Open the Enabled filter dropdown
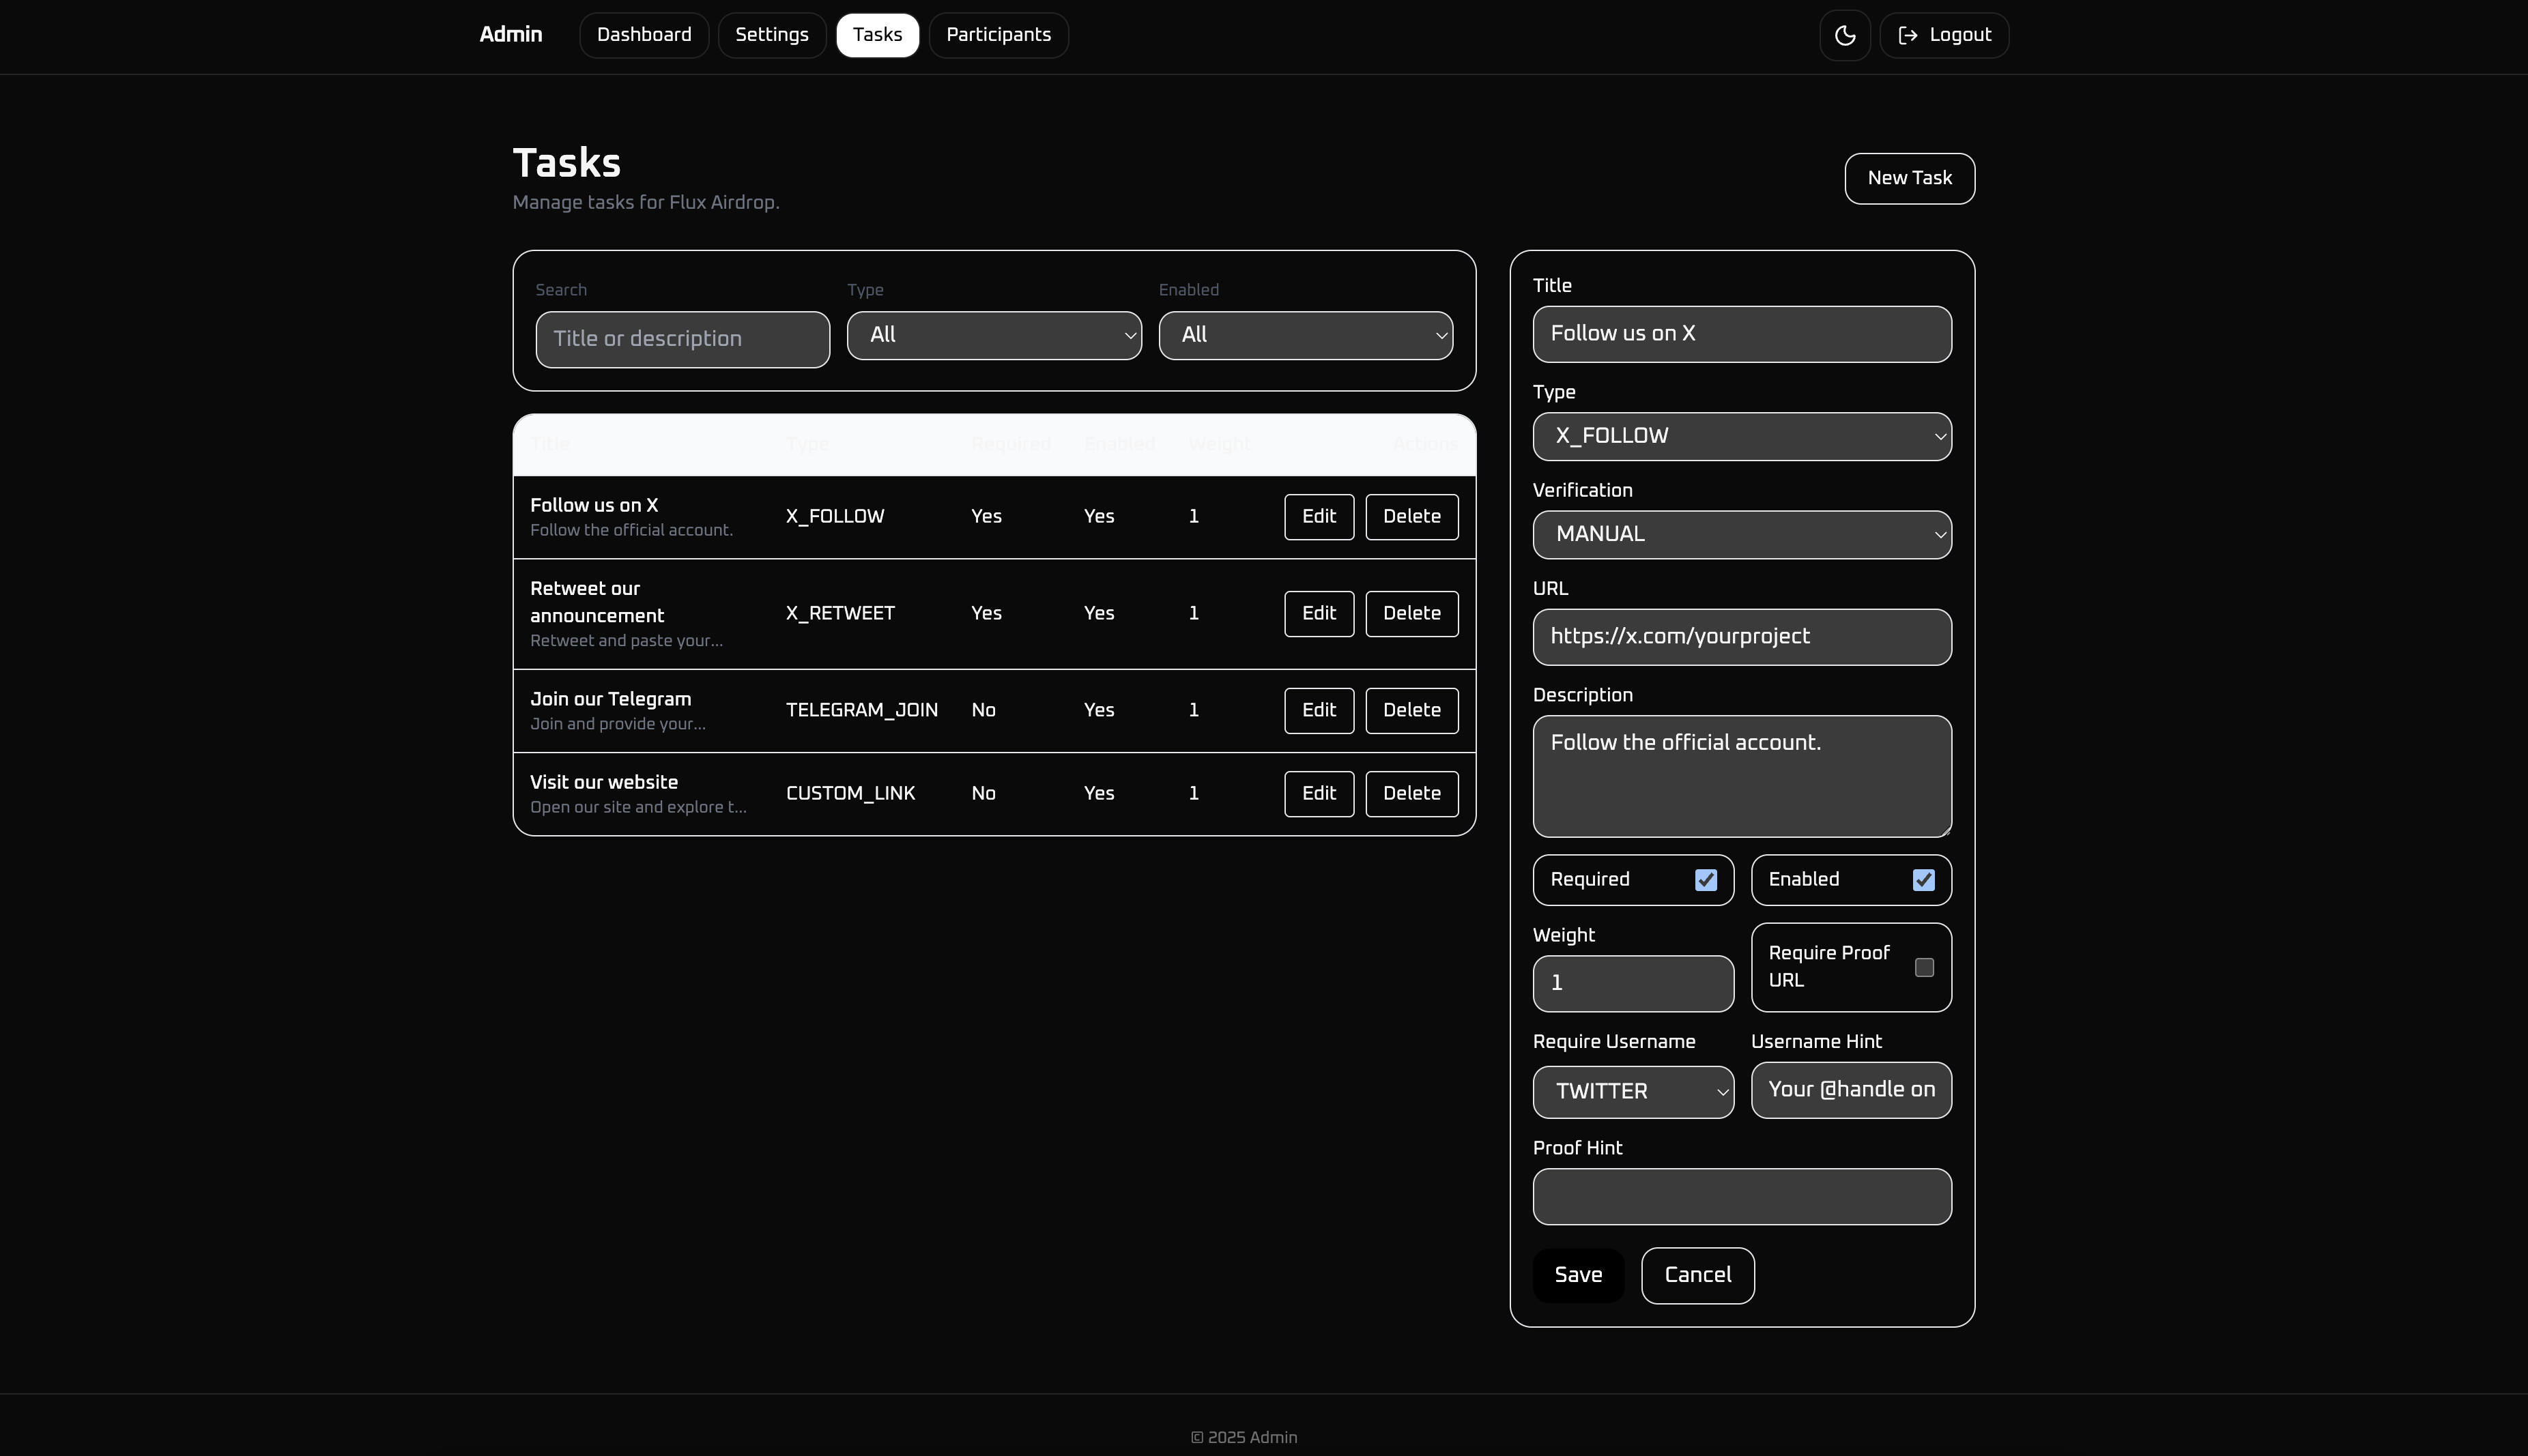The width and height of the screenshot is (2528, 1456). tap(1305, 336)
